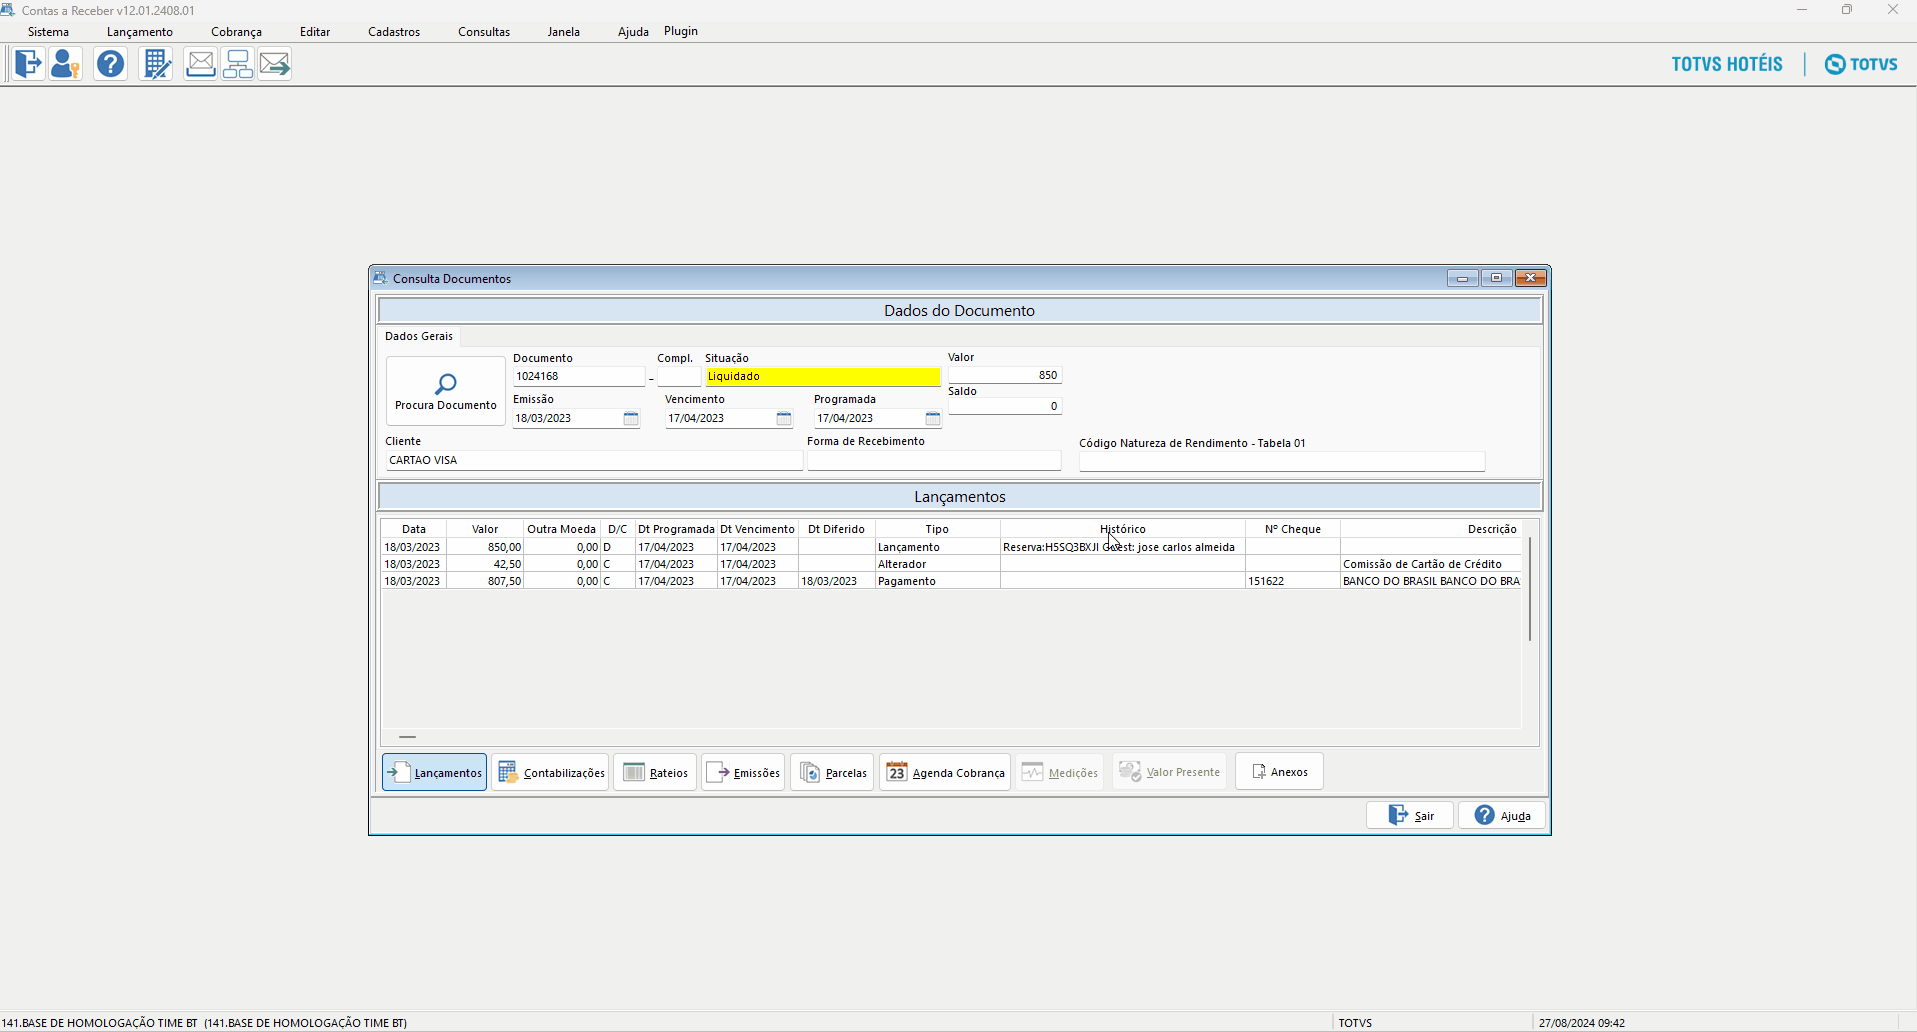The height and width of the screenshot is (1032, 1917).
Task: Click the Ajuda button in the dialog
Action: pyautogui.click(x=1502, y=815)
